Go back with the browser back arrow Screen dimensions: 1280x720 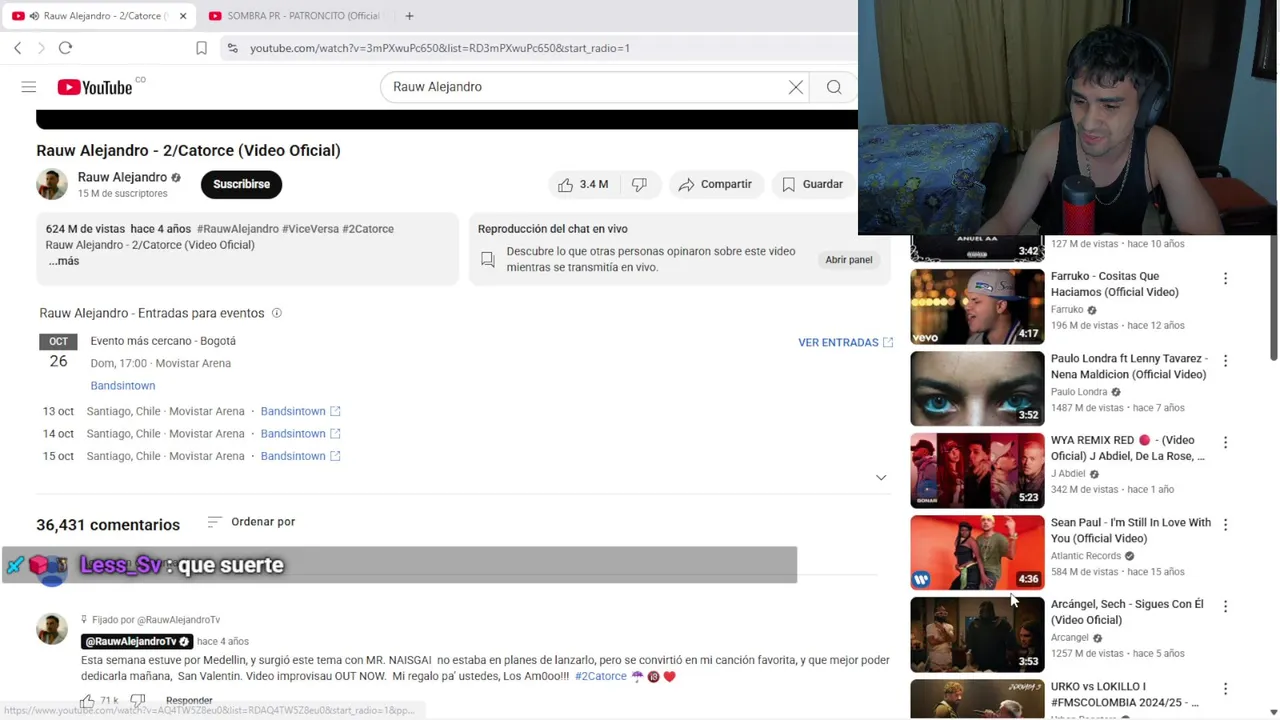pyautogui.click(x=17, y=48)
